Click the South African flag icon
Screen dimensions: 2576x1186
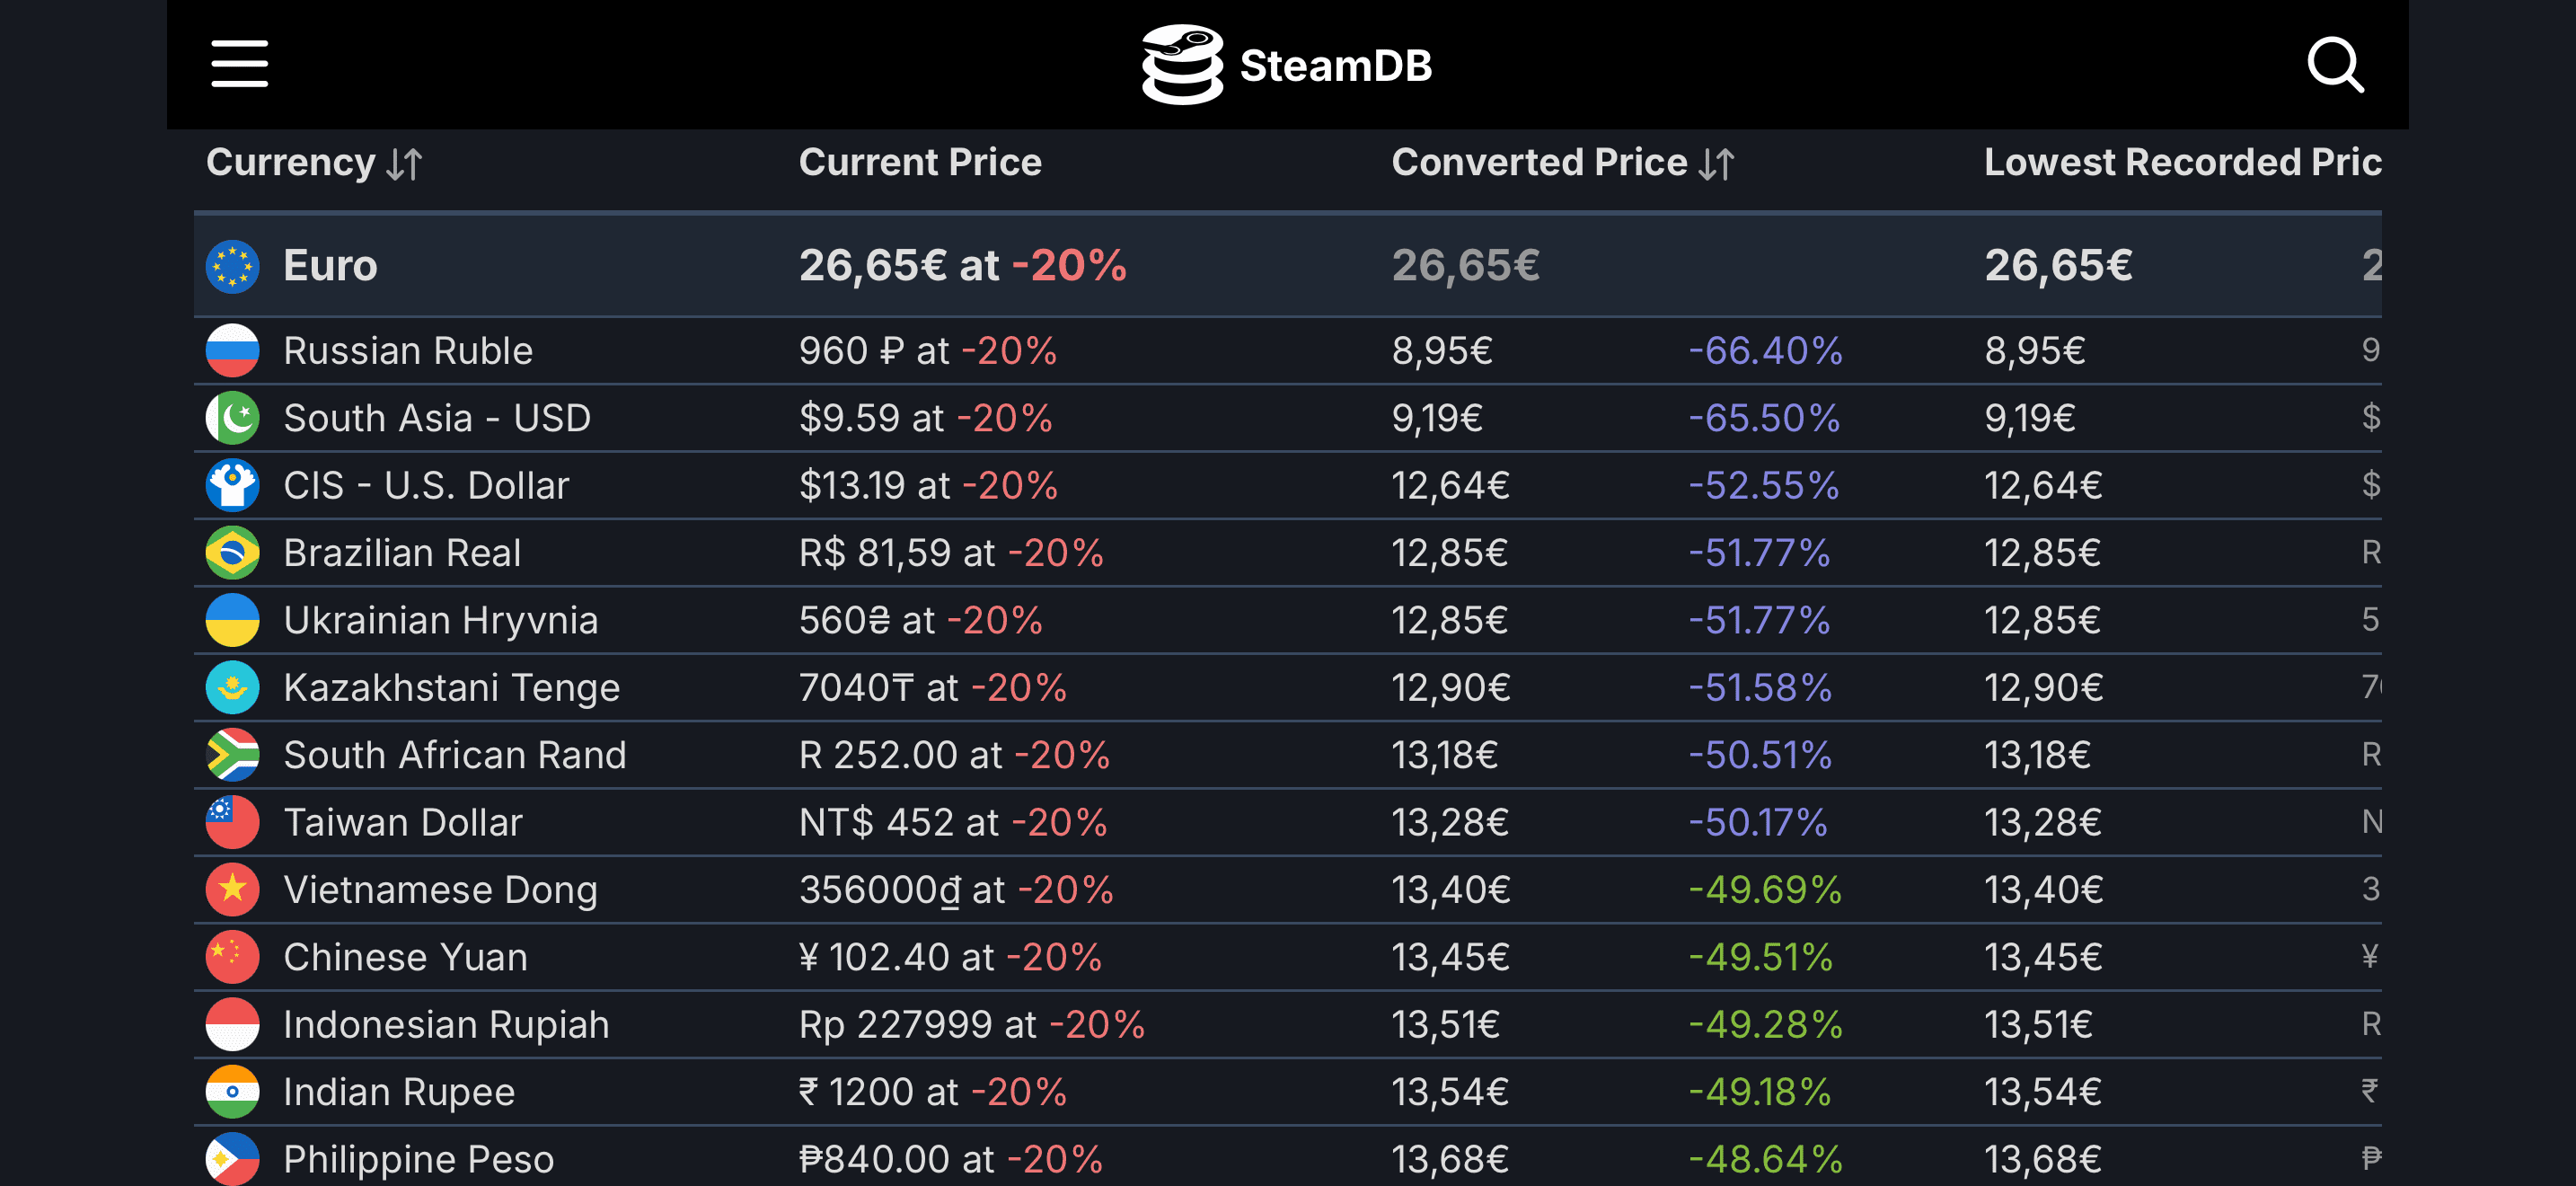(x=232, y=755)
